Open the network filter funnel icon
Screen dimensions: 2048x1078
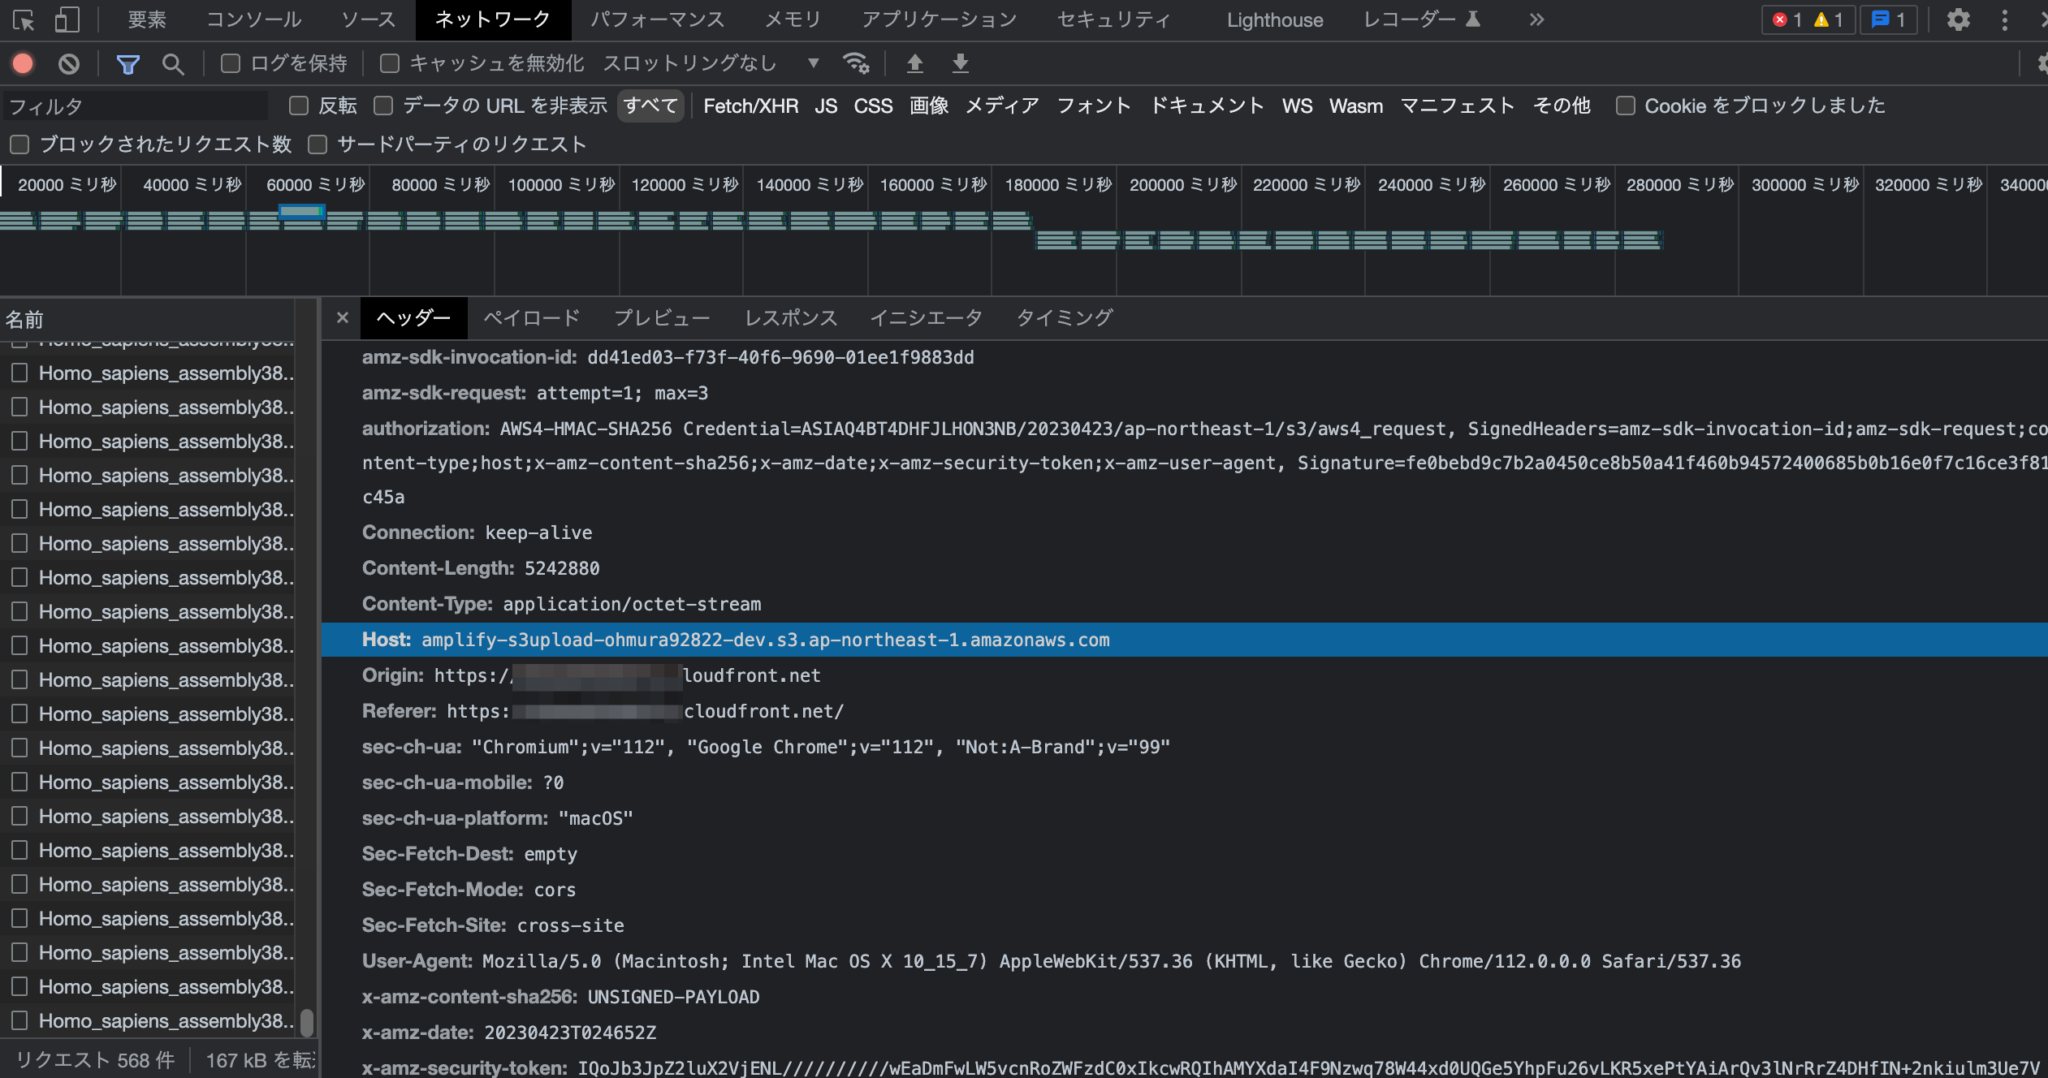tap(128, 62)
